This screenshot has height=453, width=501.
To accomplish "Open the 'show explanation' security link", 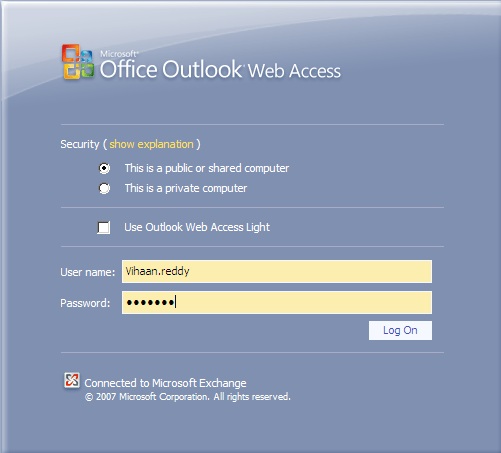I will pos(151,144).
